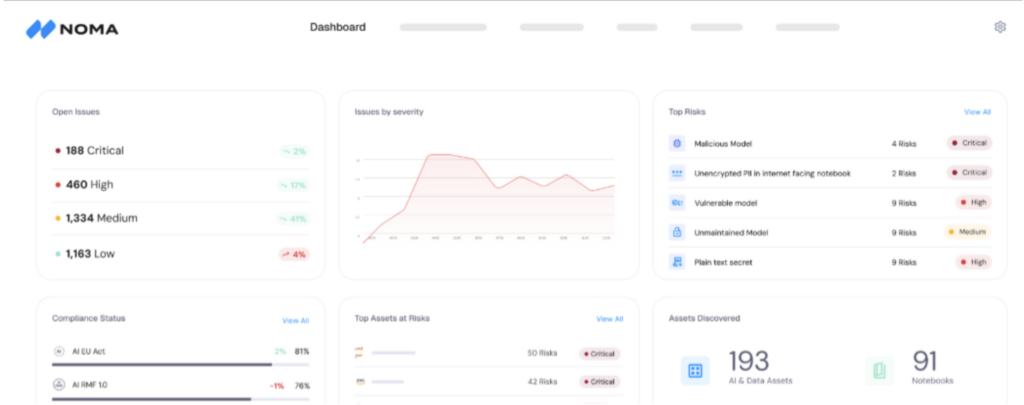Open the Unmaintained Model risk entry
1024x405 pixels.
pos(830,233)
